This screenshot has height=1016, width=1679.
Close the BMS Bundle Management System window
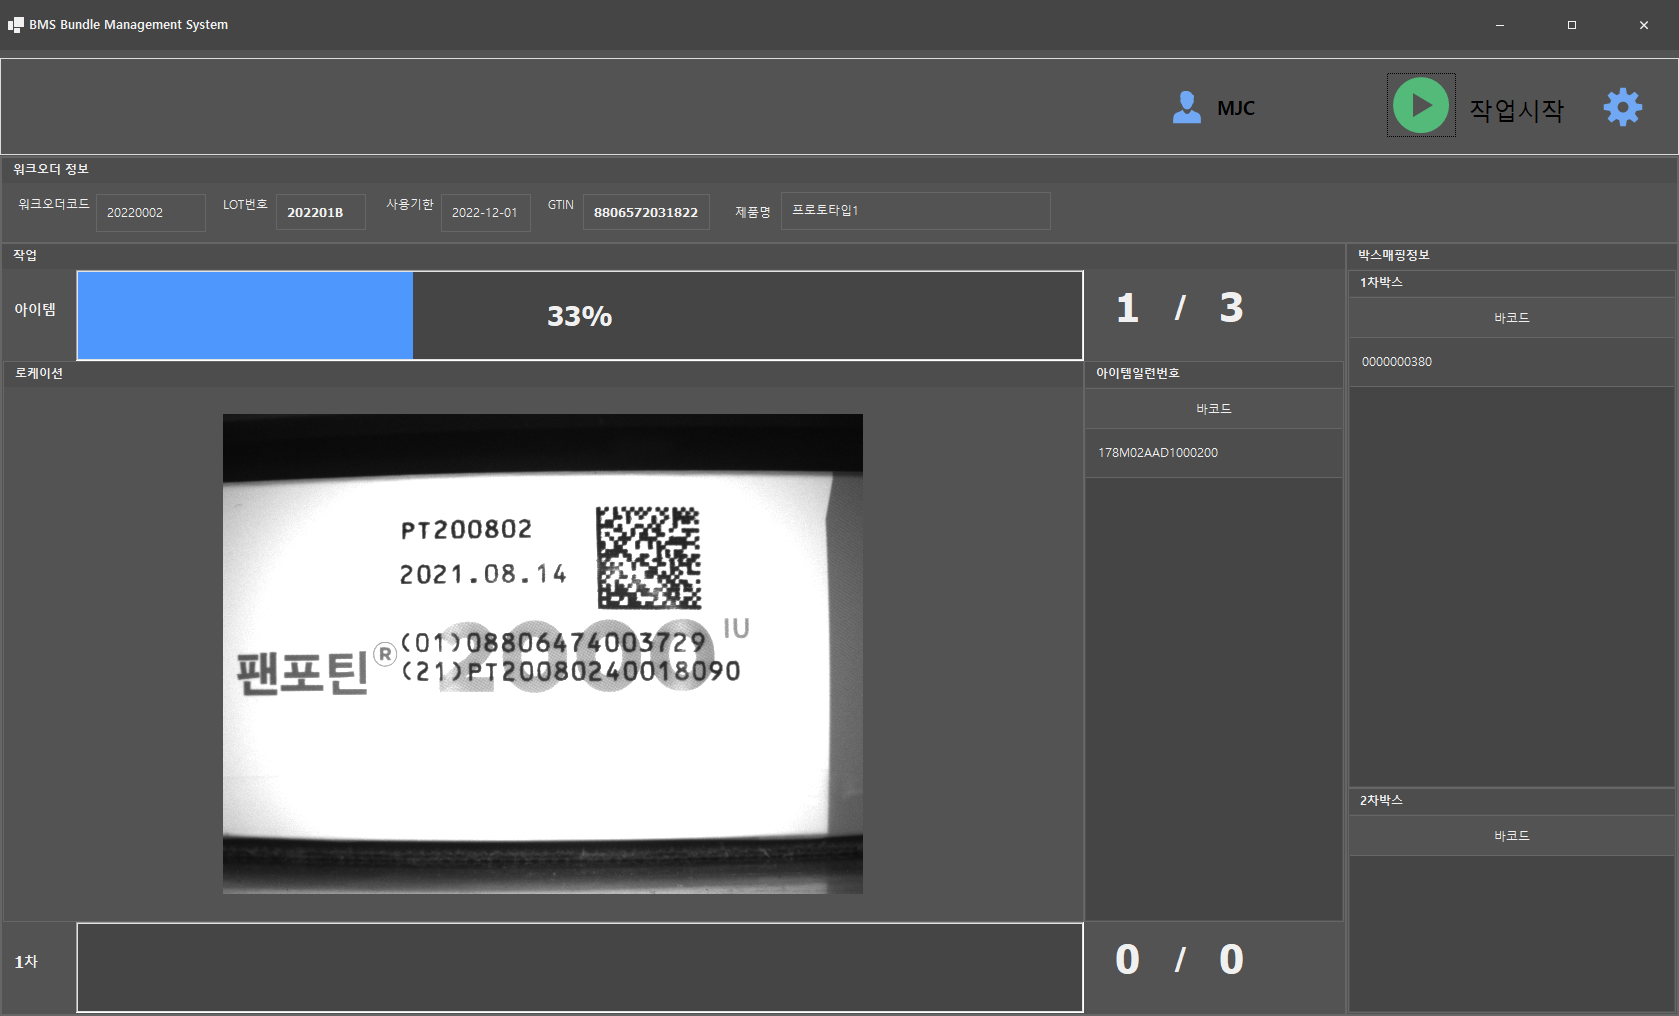1644,25
